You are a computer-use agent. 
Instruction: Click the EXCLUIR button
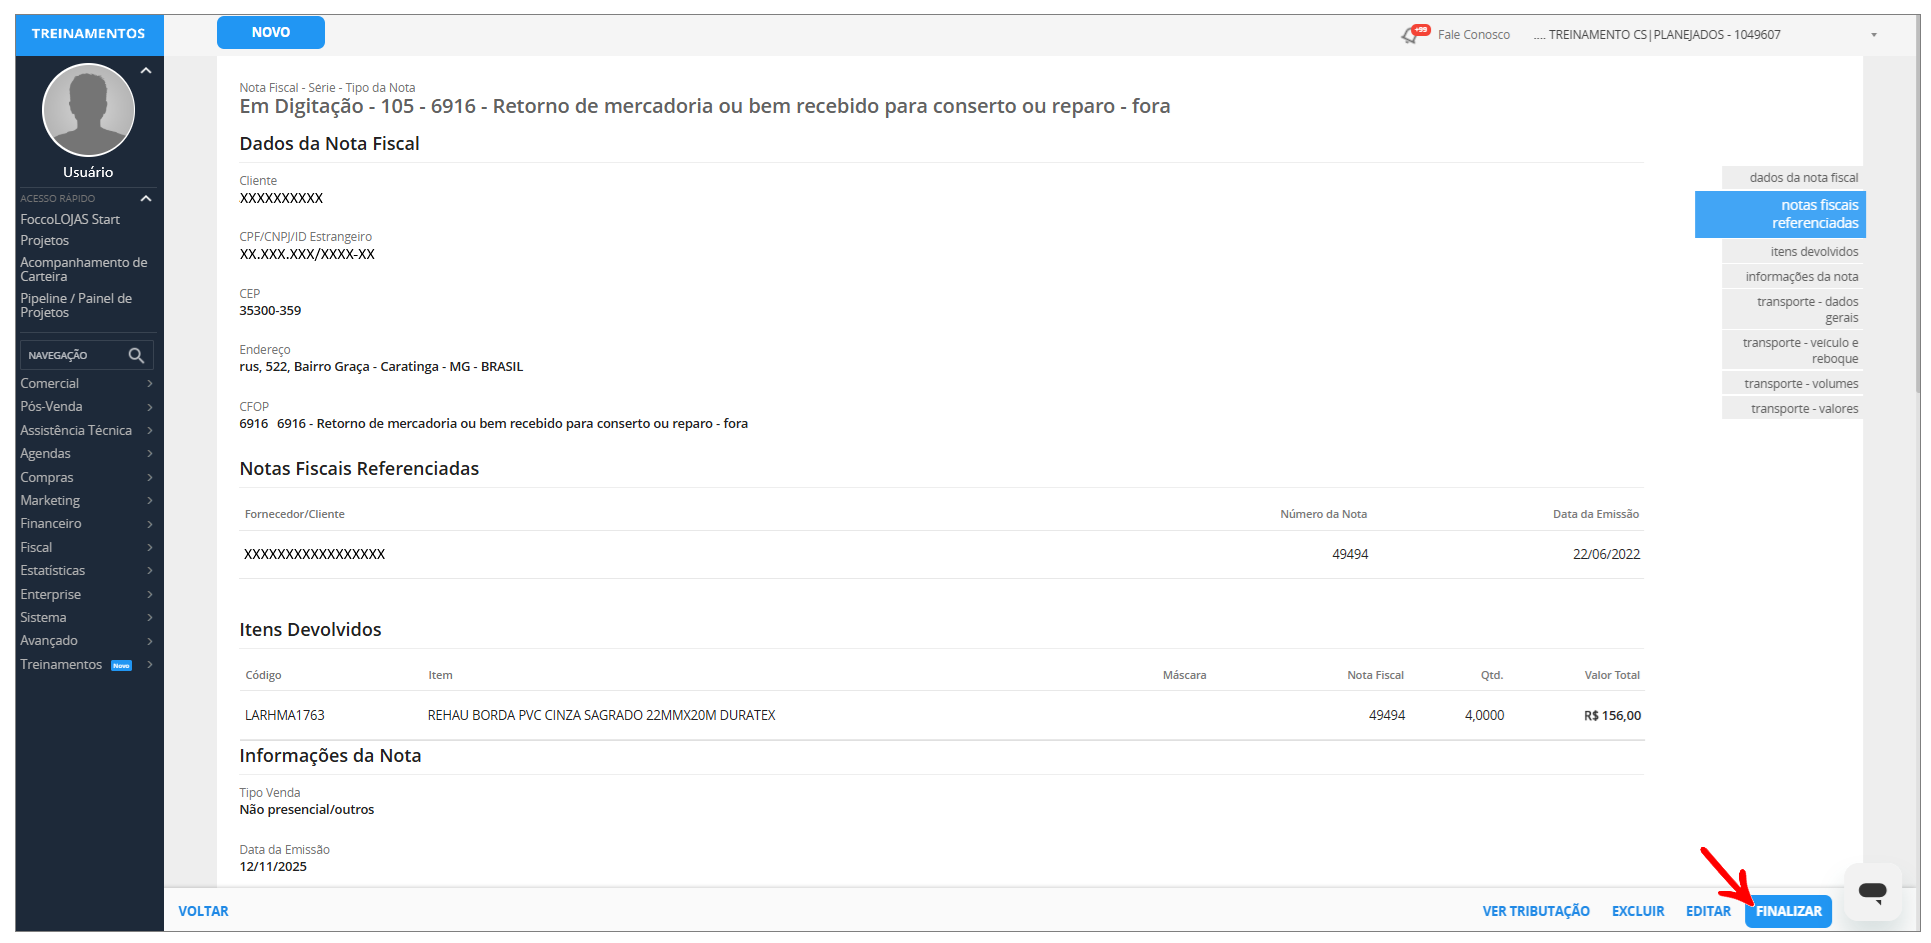point(1638,911)
